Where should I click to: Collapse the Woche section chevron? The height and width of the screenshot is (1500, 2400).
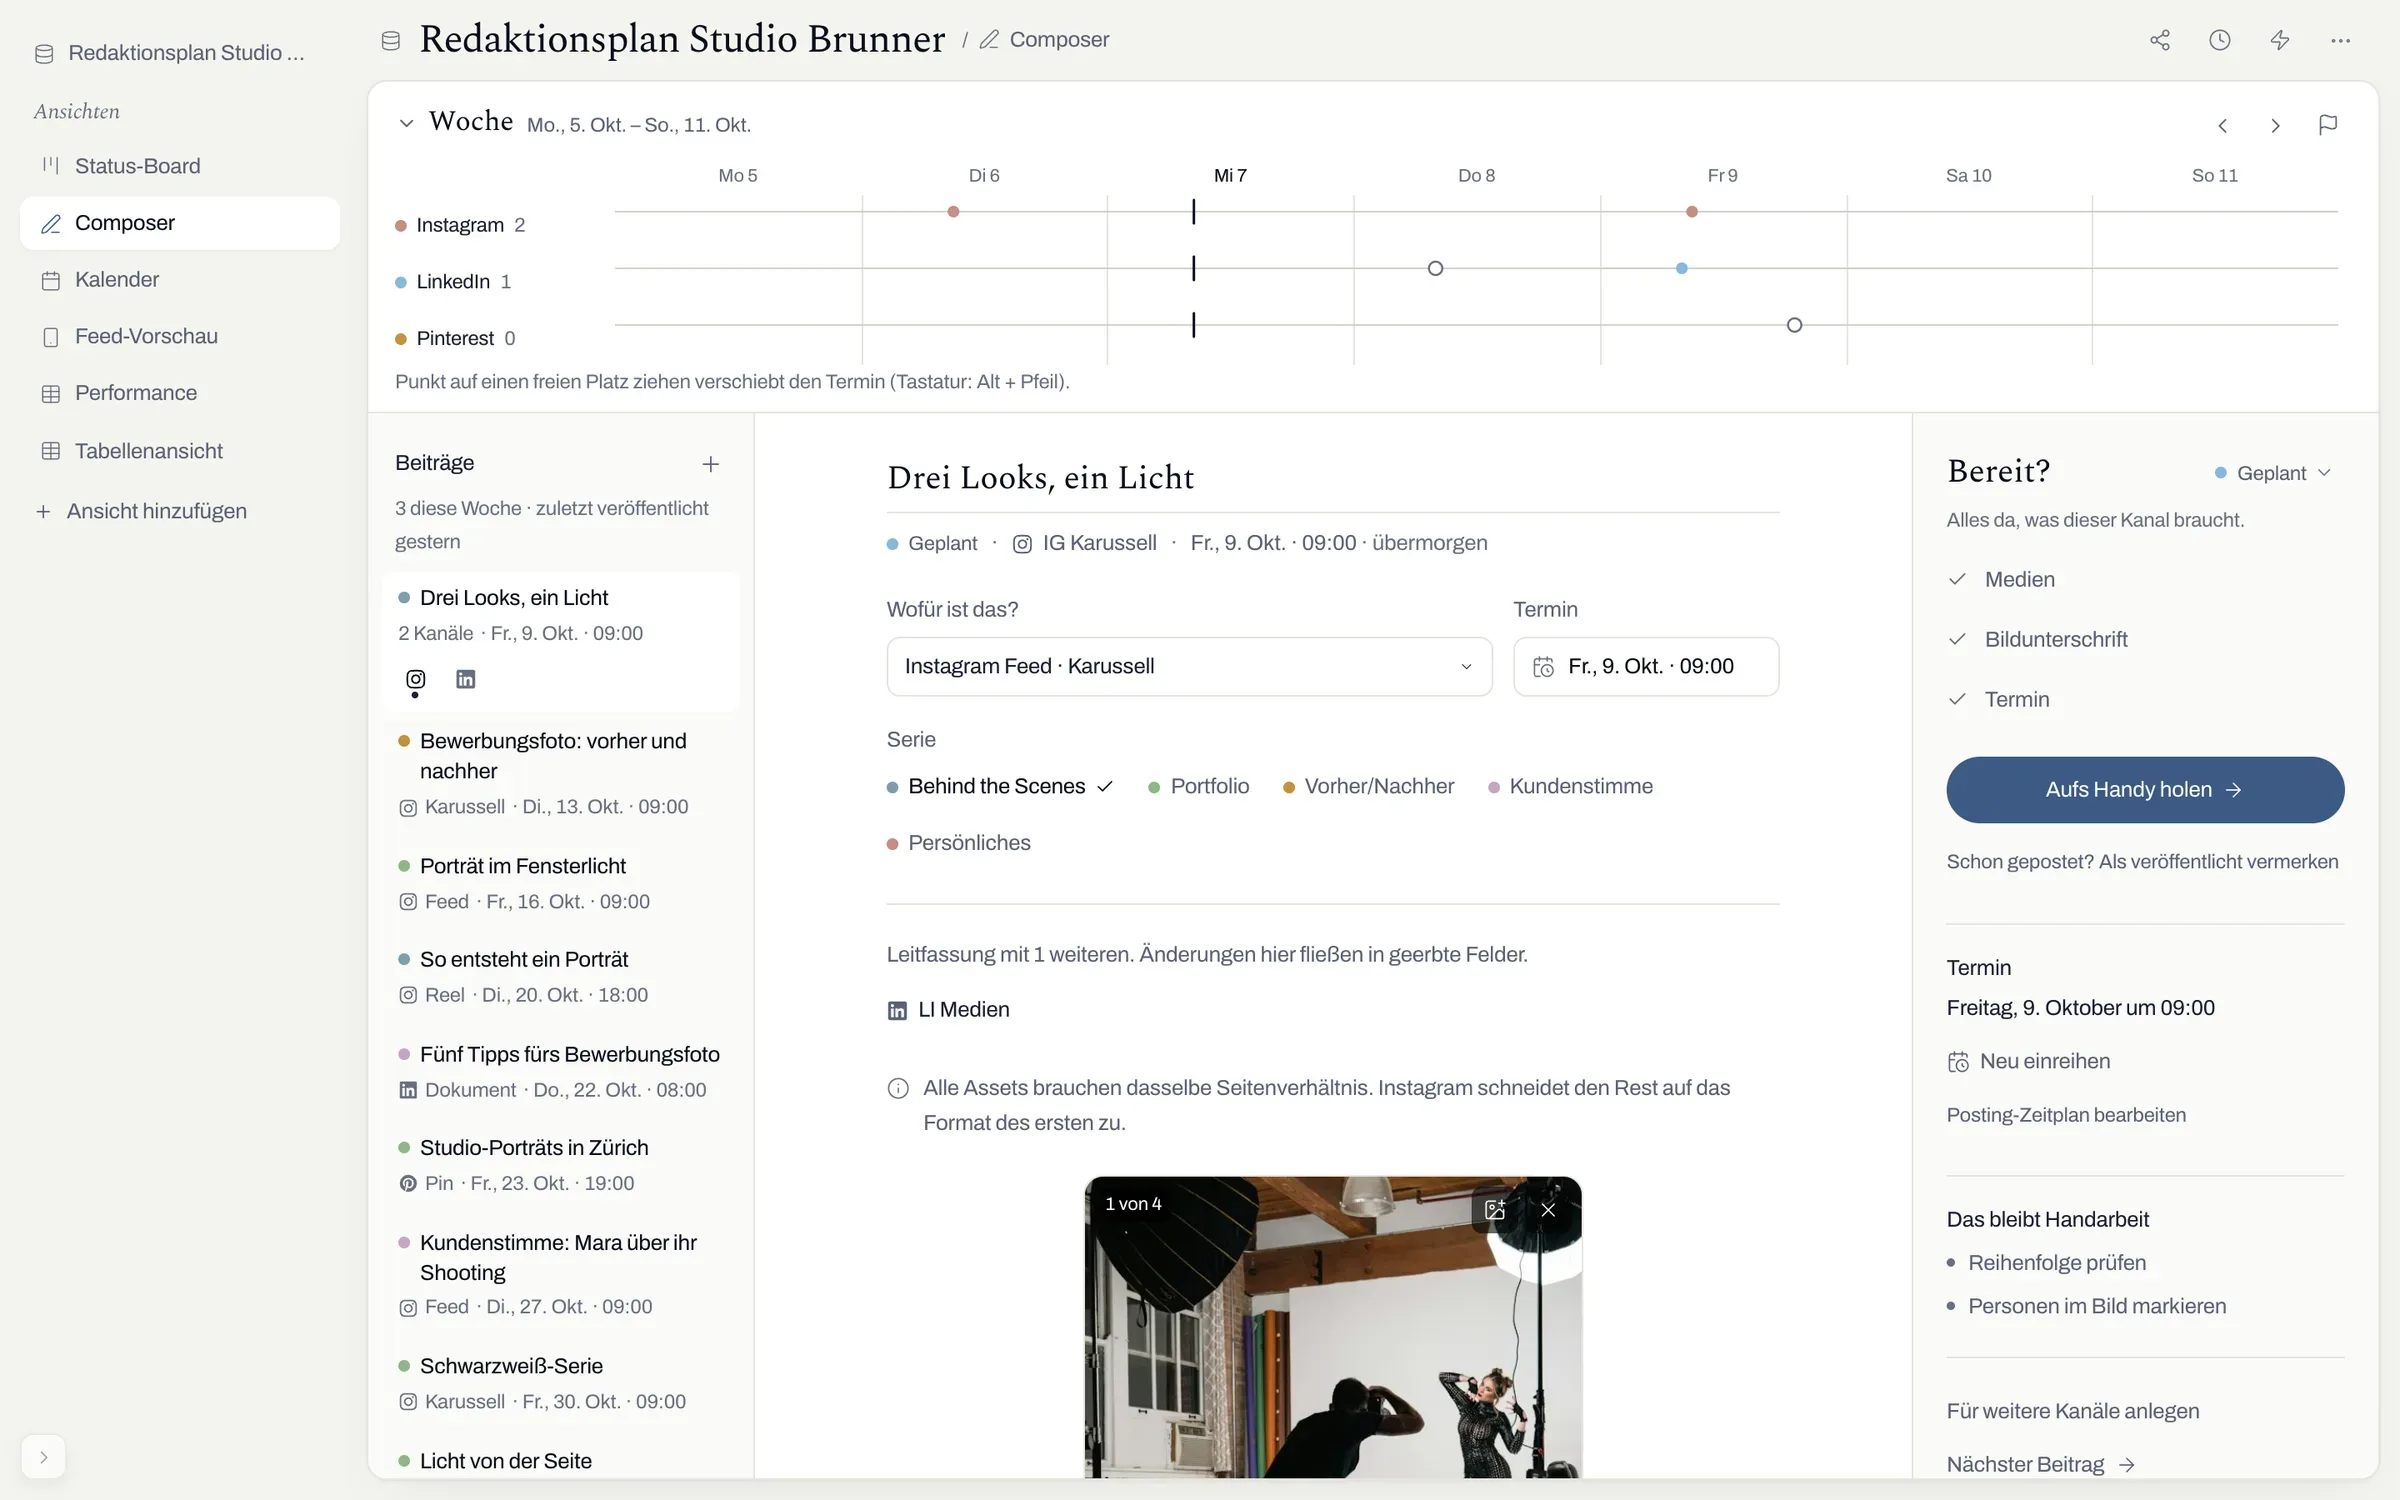[x=406, y=124]
